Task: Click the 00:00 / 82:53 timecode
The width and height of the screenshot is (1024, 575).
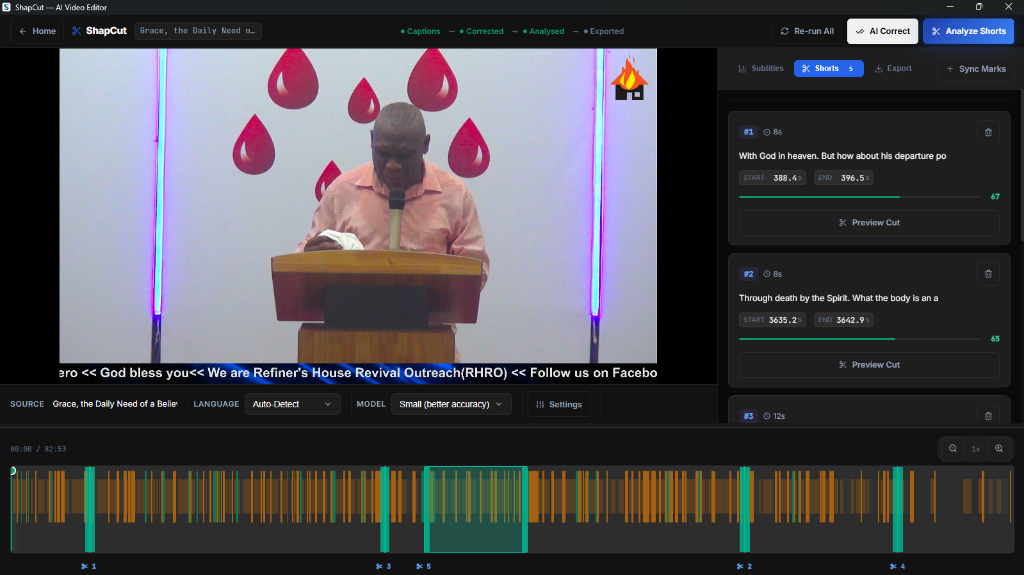Action: tap(38, 449)
